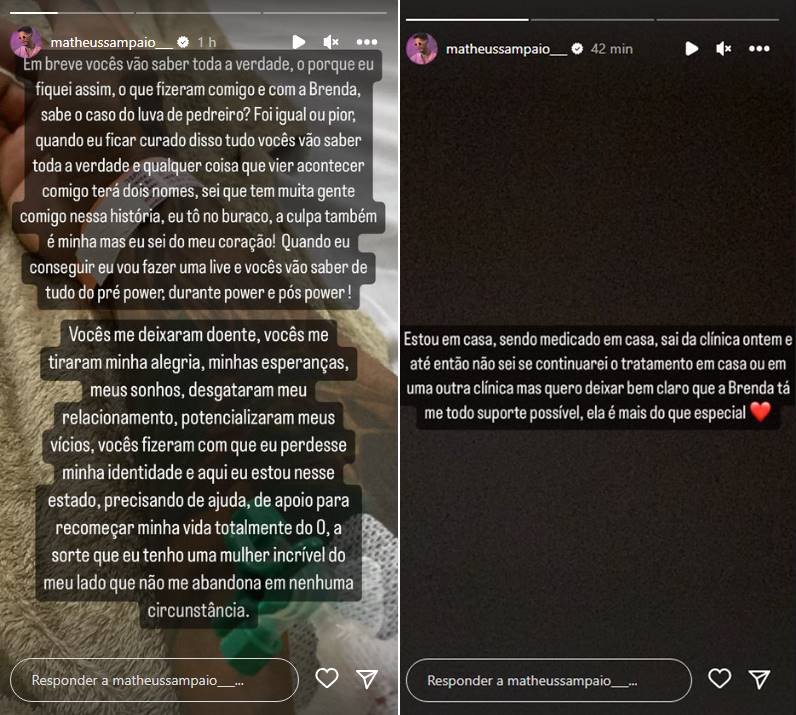Play the right story (42 min)
This screenshot has height=715, width=796.
[691, 49]
